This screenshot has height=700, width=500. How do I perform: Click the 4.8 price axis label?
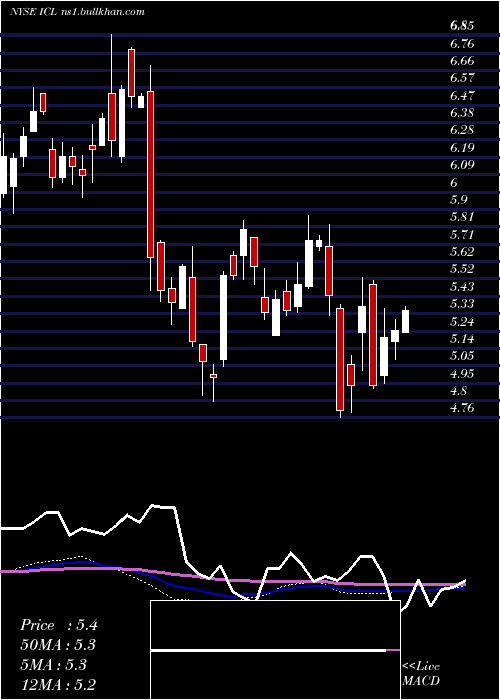coord(459,391)
